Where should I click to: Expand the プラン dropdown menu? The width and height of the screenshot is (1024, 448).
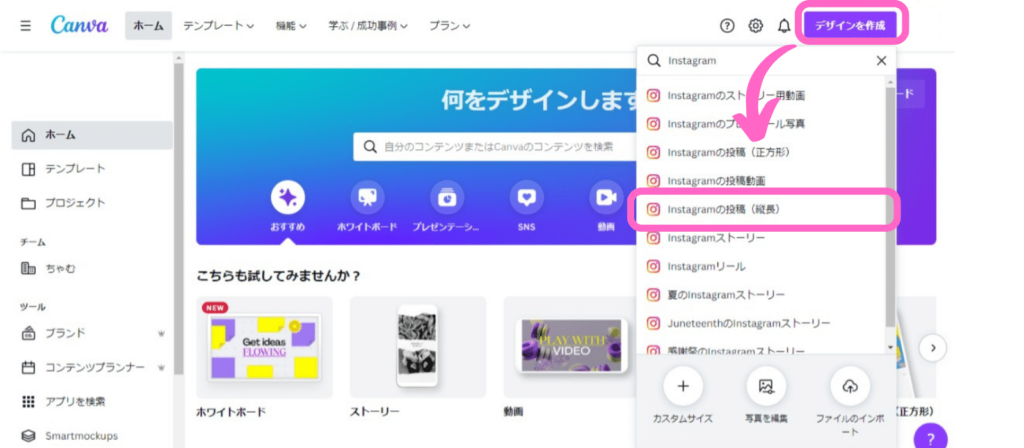[449, 26]
